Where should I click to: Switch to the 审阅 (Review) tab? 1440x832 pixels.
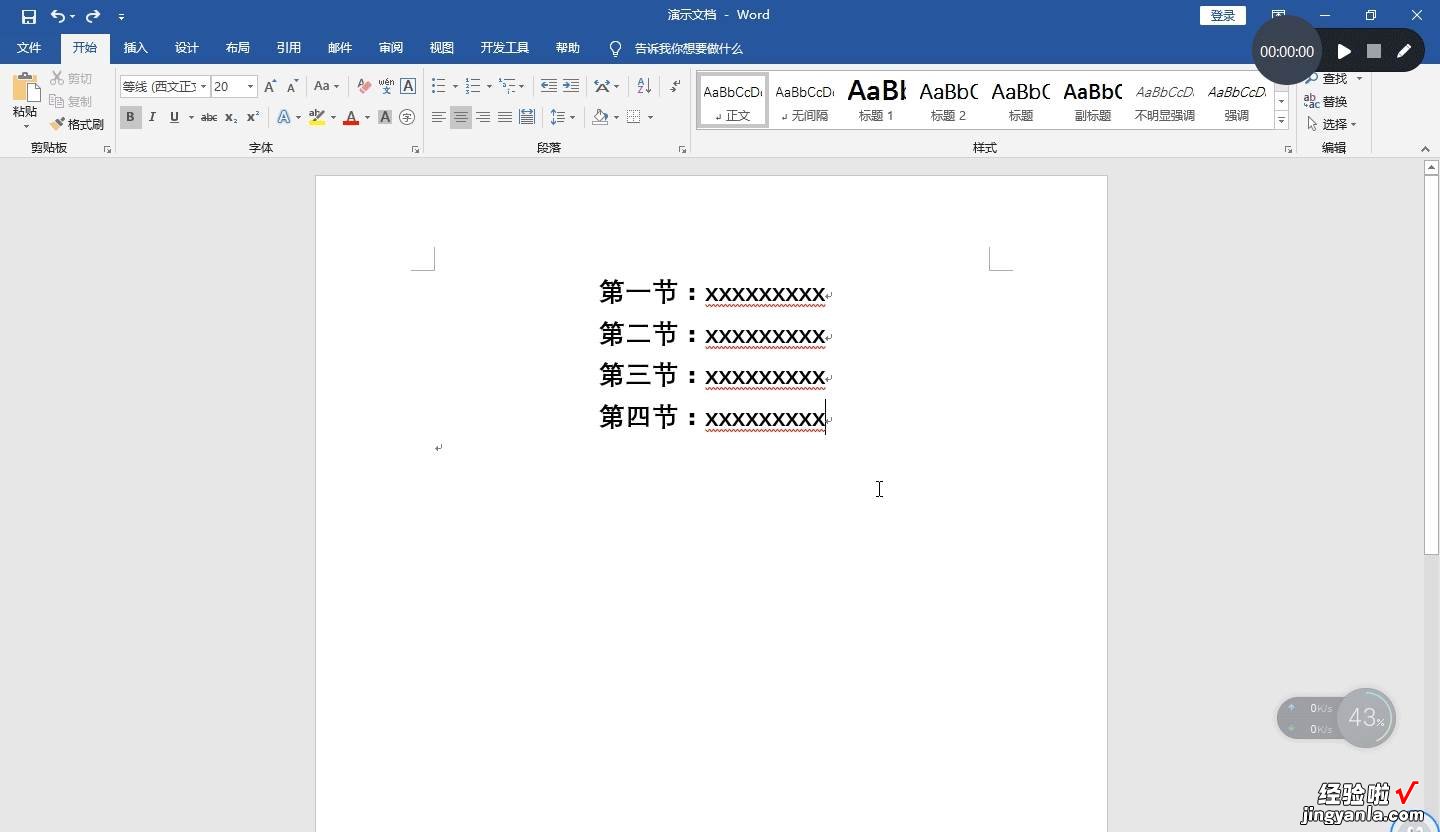click(x=390, y=48)
